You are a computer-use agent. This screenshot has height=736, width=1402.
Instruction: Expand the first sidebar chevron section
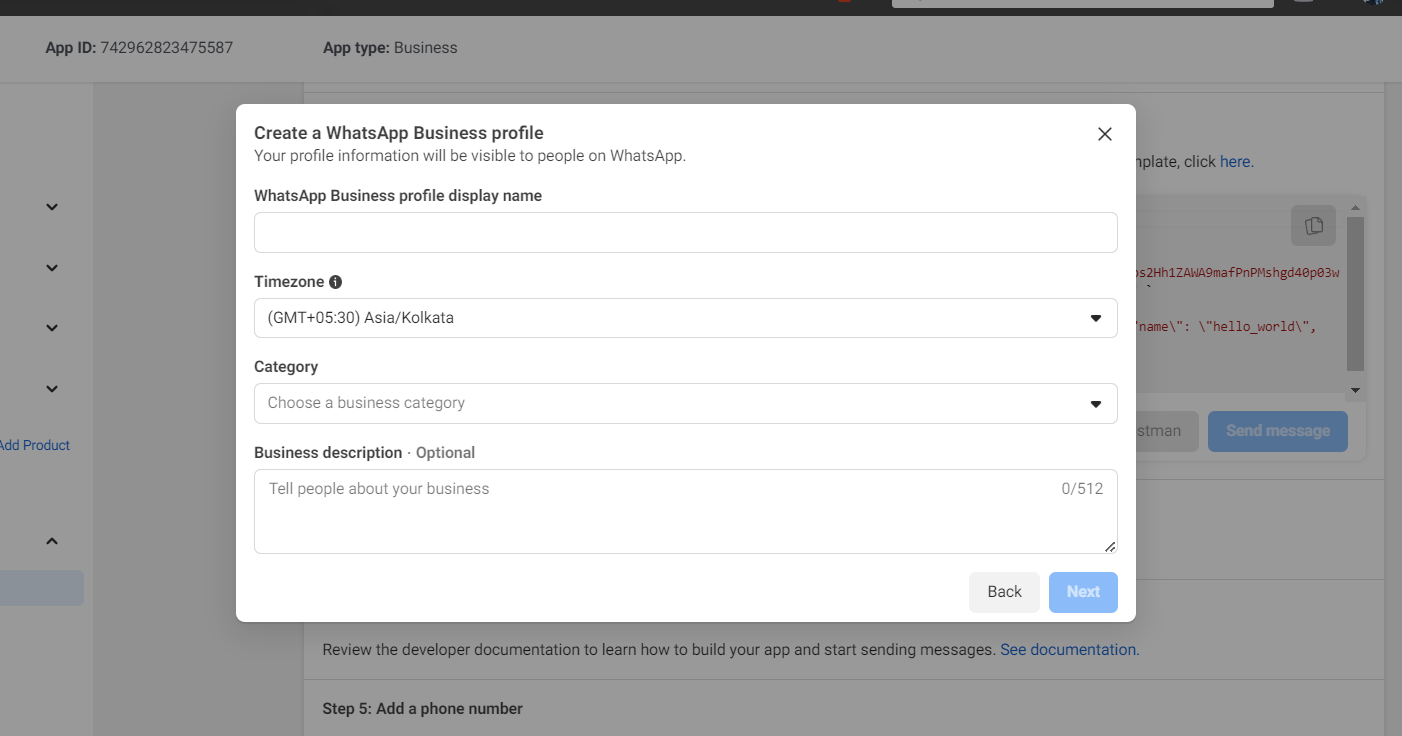(x=52, y=207)
